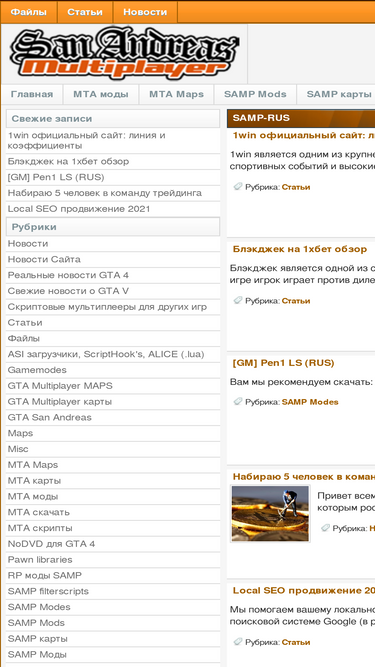Open the MTA скрипты category

[x=40, y=528]
